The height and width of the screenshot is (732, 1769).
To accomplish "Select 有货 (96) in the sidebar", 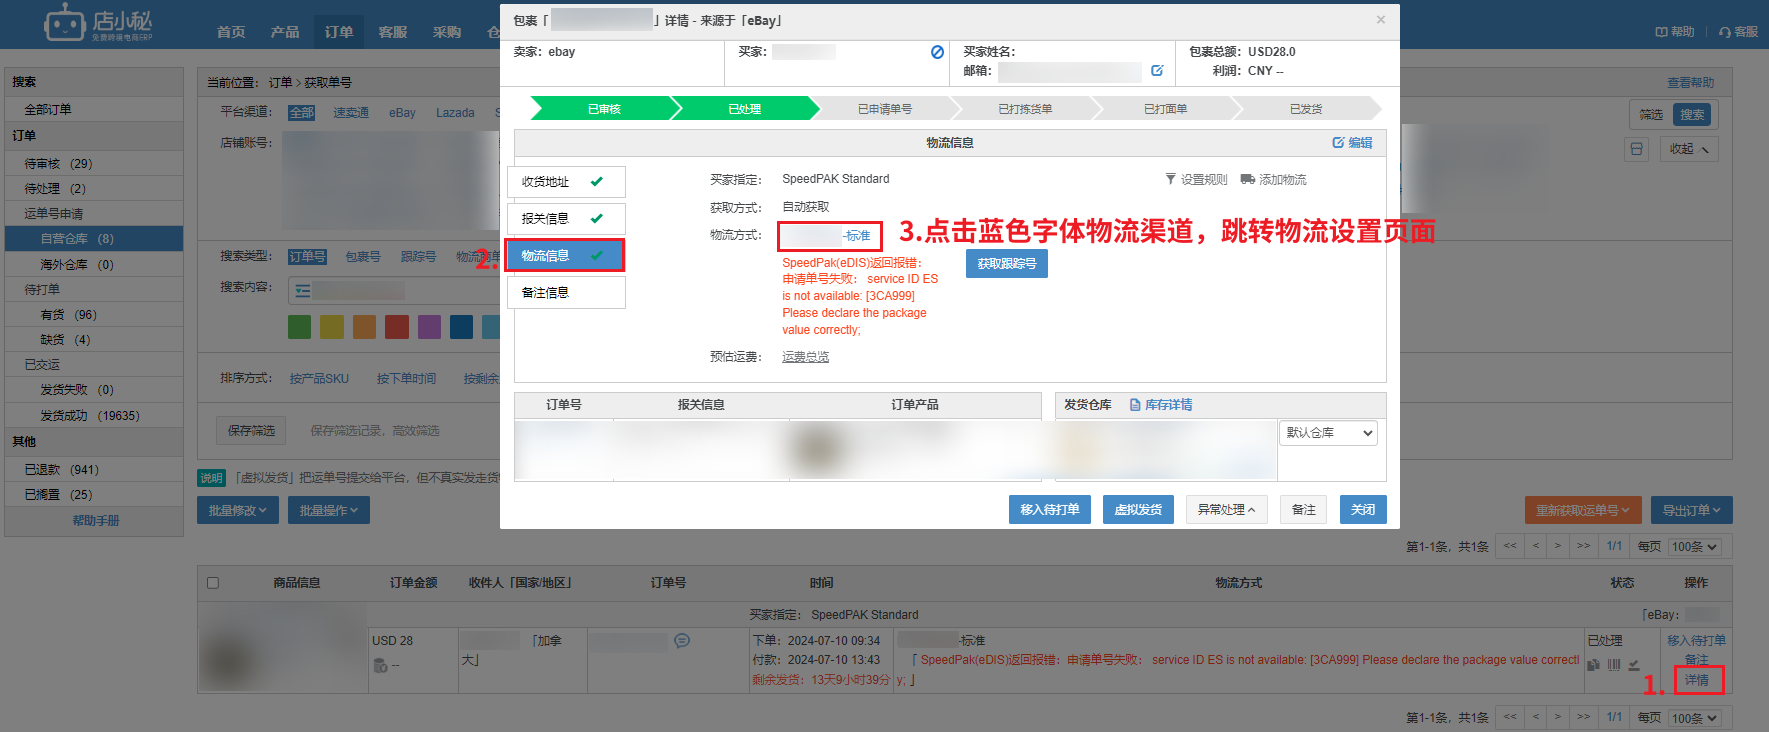I will click(x=68, y=315).
